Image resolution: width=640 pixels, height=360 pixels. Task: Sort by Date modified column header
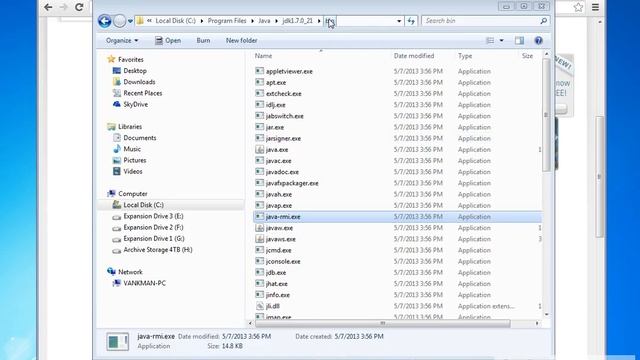point(414,56)
